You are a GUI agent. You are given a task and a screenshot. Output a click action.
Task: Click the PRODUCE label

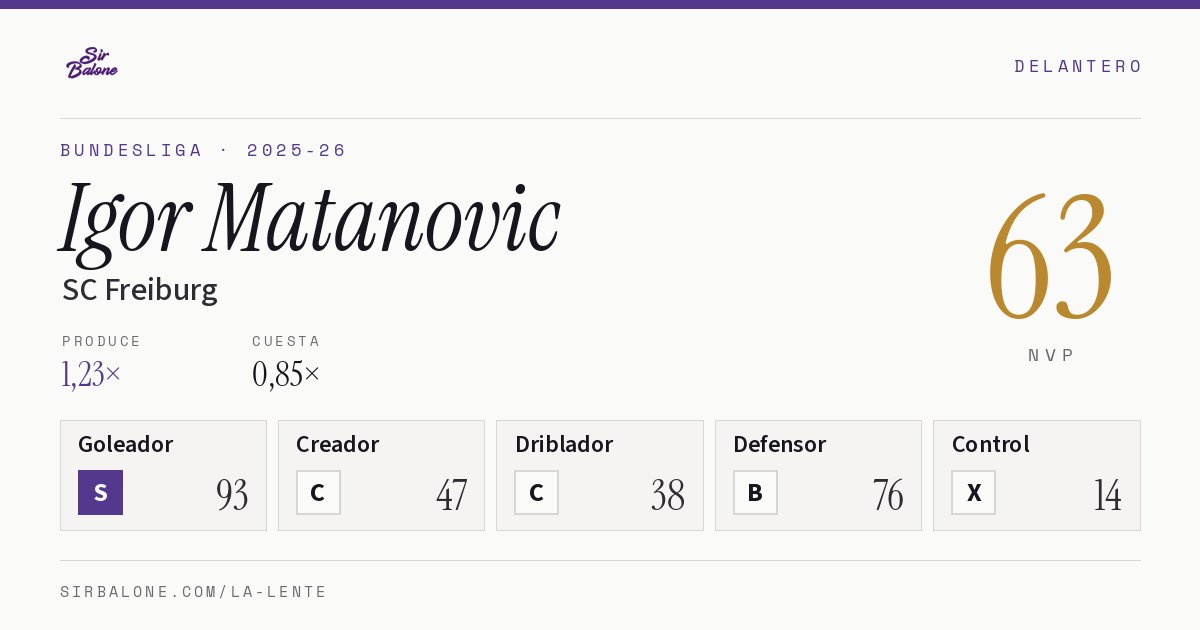coord(102,341)
